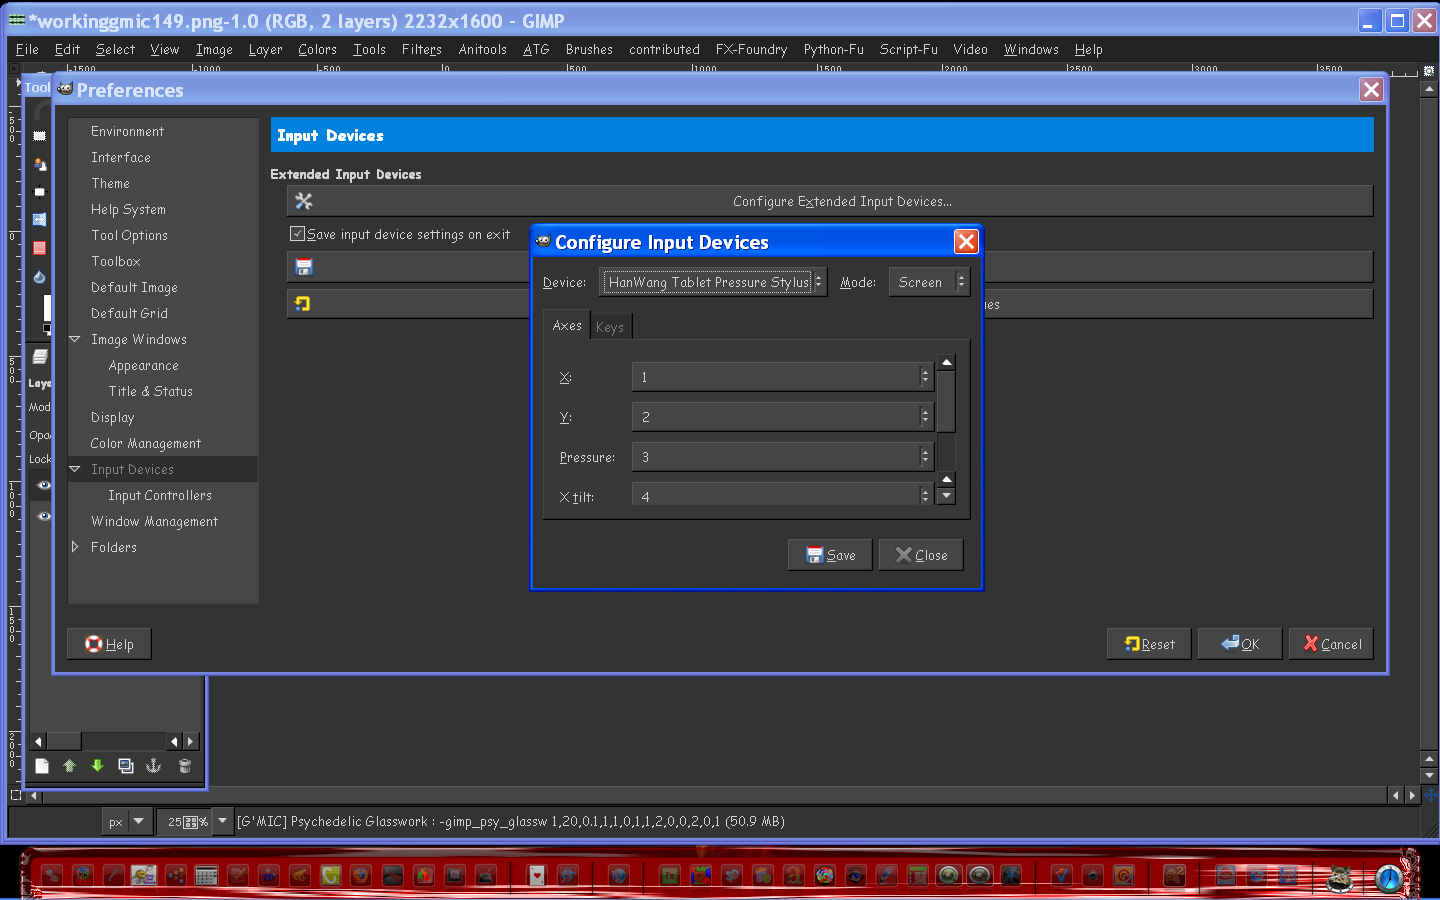Click the zoom percentage field in status bar
Viewport: 1440px width, 900px height.
point(185,822)
